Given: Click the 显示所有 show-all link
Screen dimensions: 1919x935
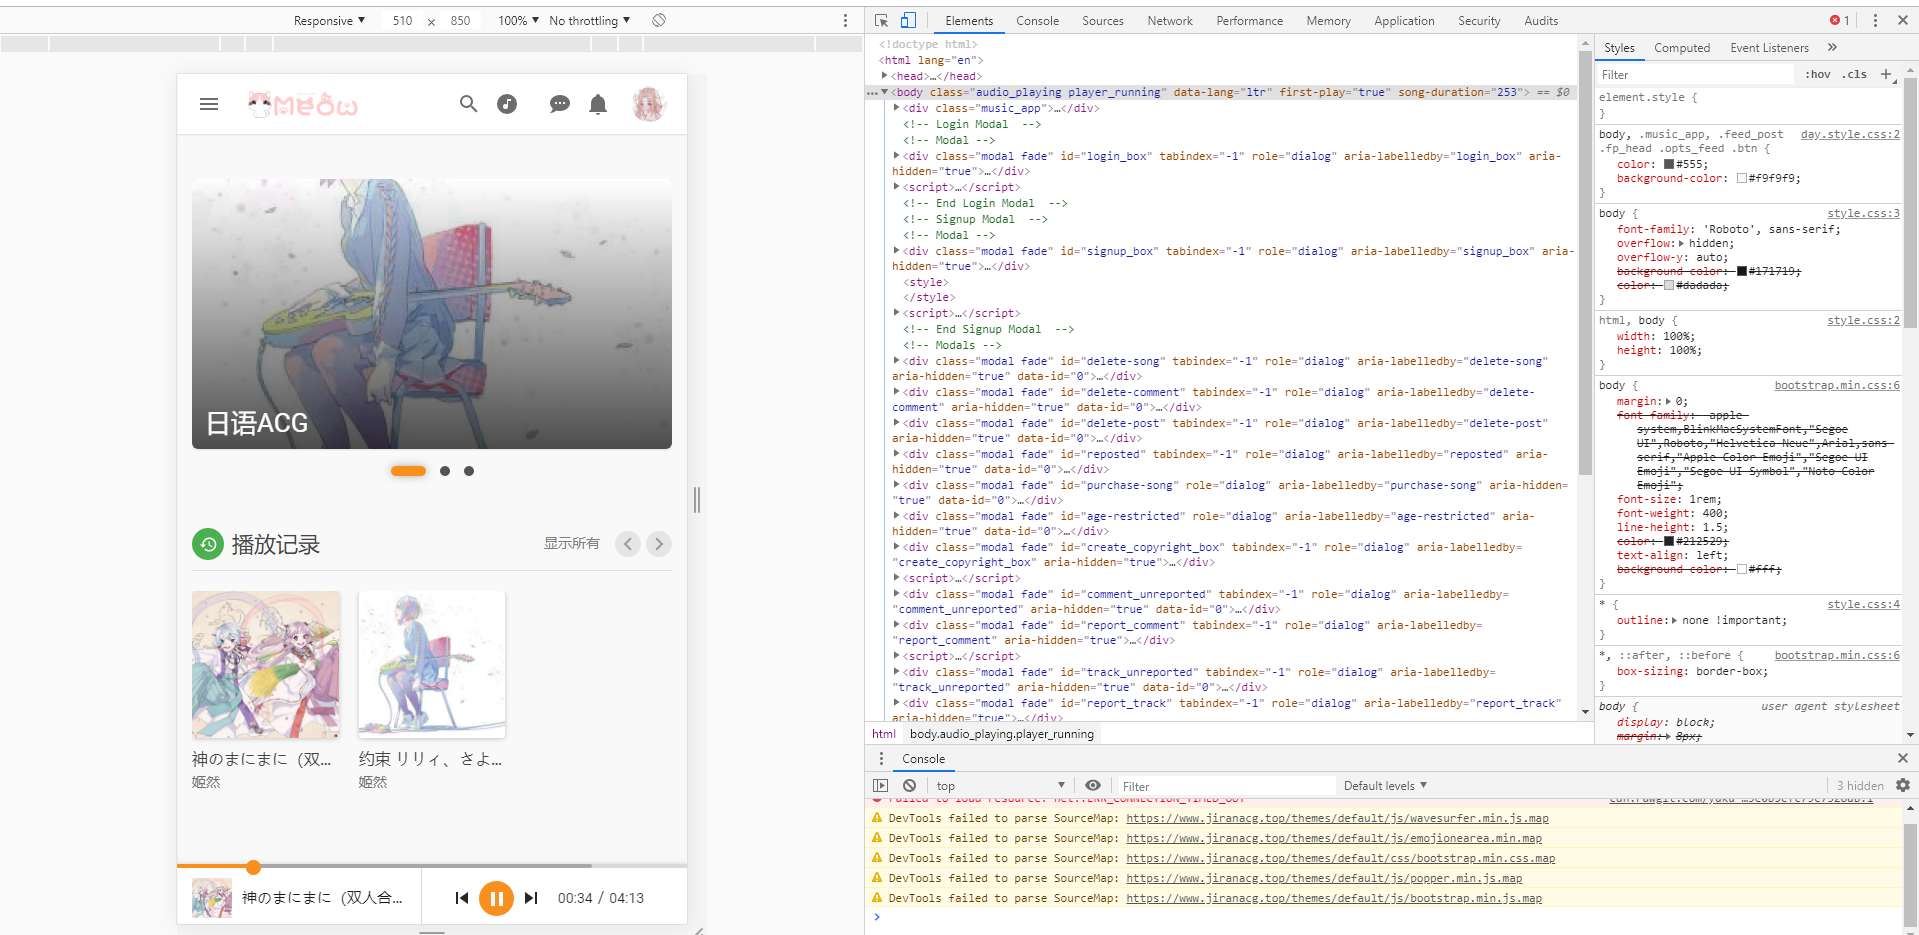Looking at the screenshot, I should coord(571,543).
